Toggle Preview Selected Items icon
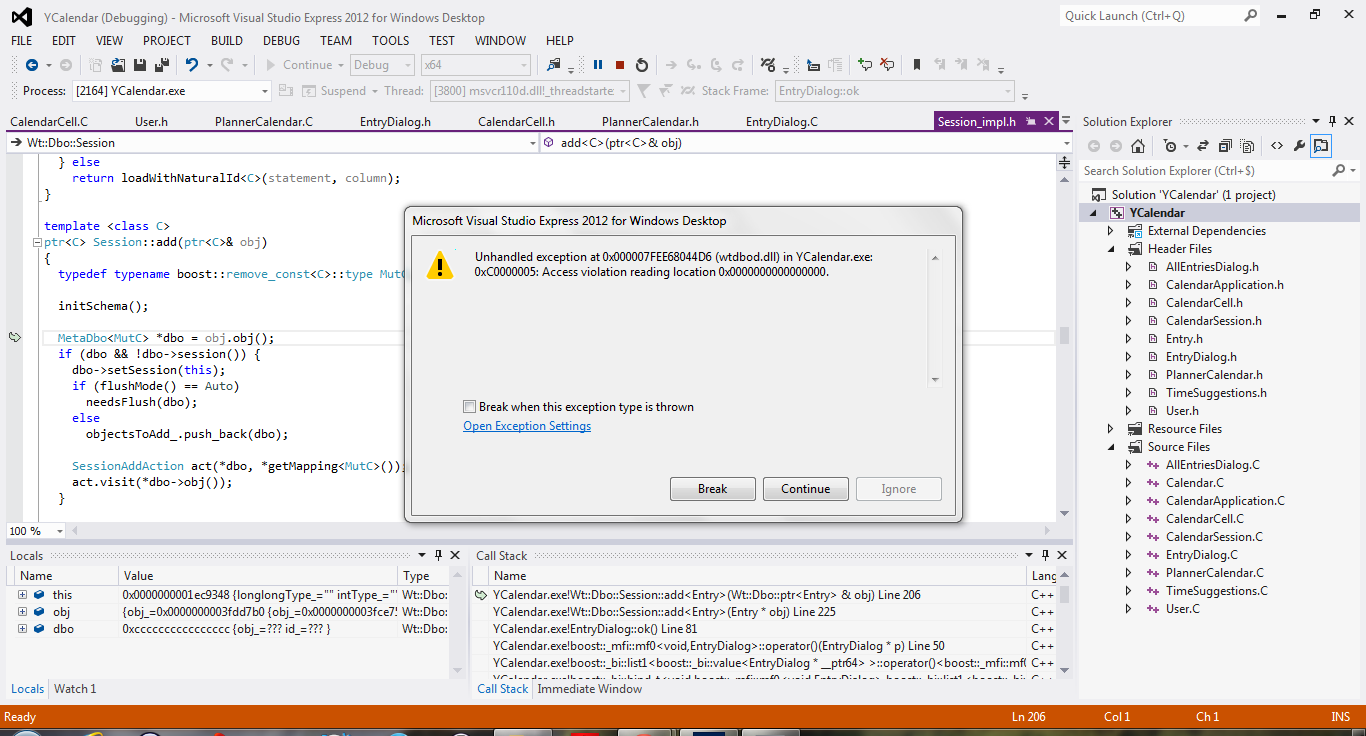This screenshot has height=736, width=1366. (1321, 146)
